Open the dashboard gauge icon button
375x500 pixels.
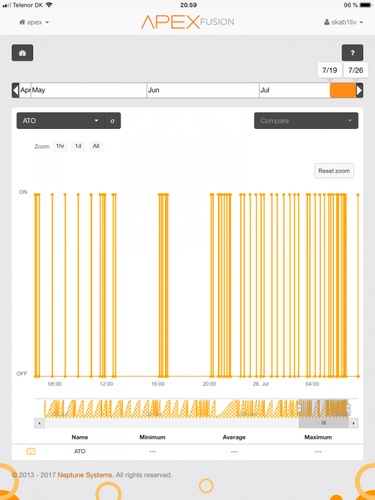click(22, 53)
